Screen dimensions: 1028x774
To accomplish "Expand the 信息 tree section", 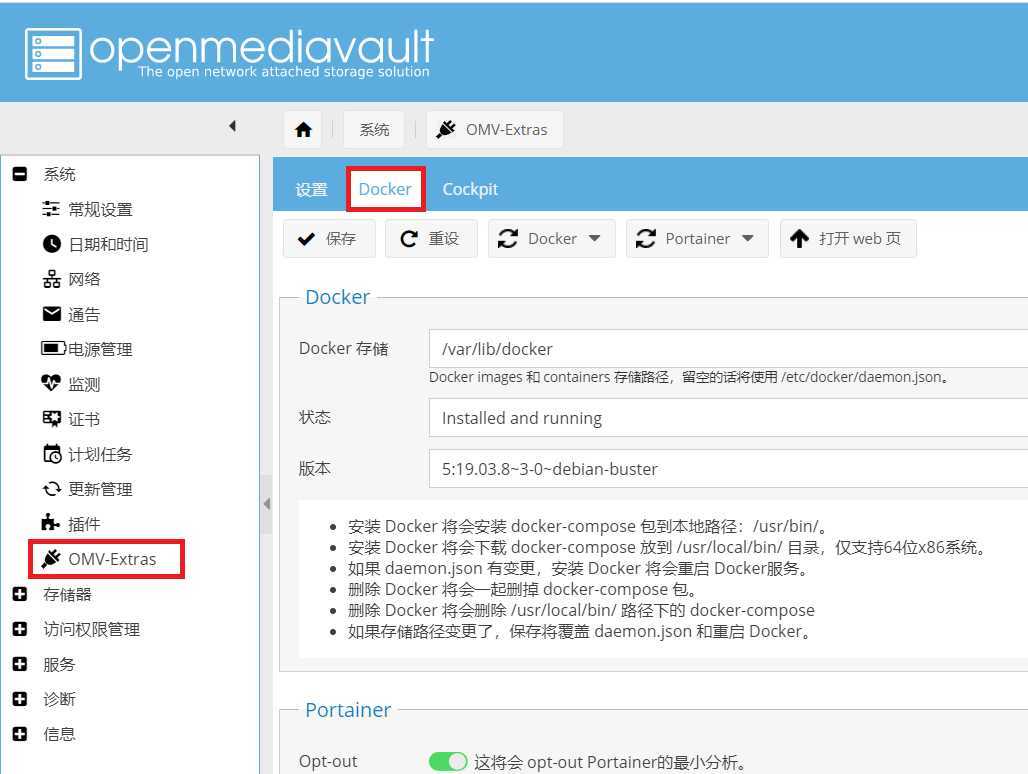I will (x=20, y=734).
